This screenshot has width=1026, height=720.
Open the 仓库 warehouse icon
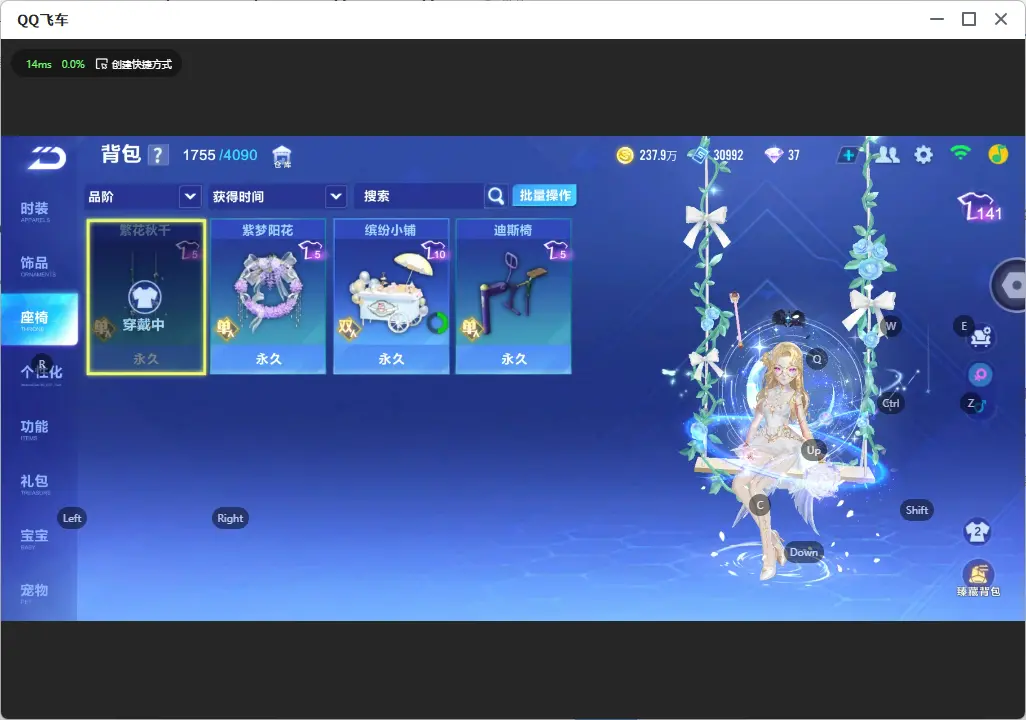[x=282, y=156]
